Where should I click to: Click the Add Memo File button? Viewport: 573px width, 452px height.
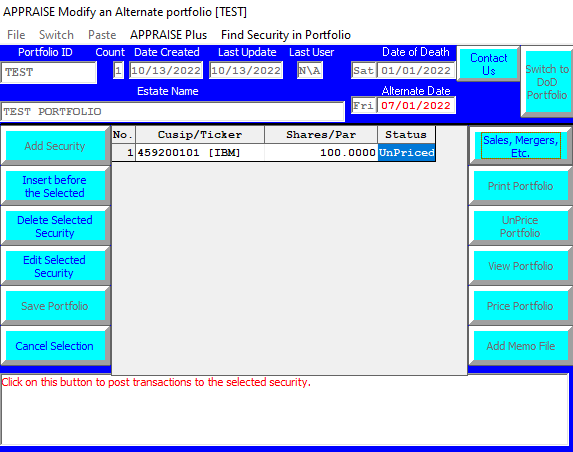(x=520, y=346)
